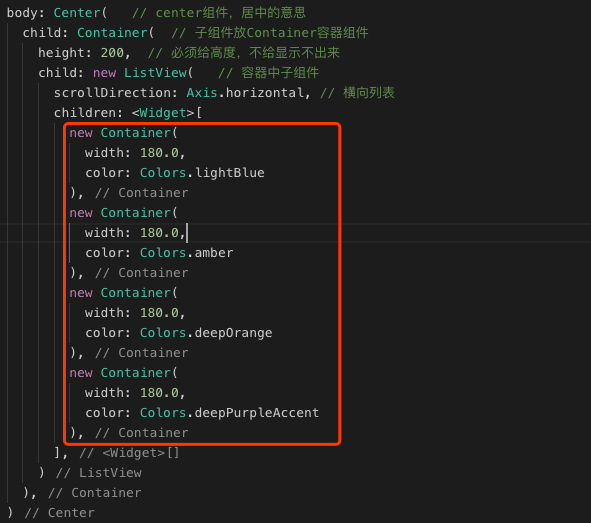This screenshot has width=591, height=523.
Task: Click '// Container' hint after lightBlue container
Action: (142, 193)
